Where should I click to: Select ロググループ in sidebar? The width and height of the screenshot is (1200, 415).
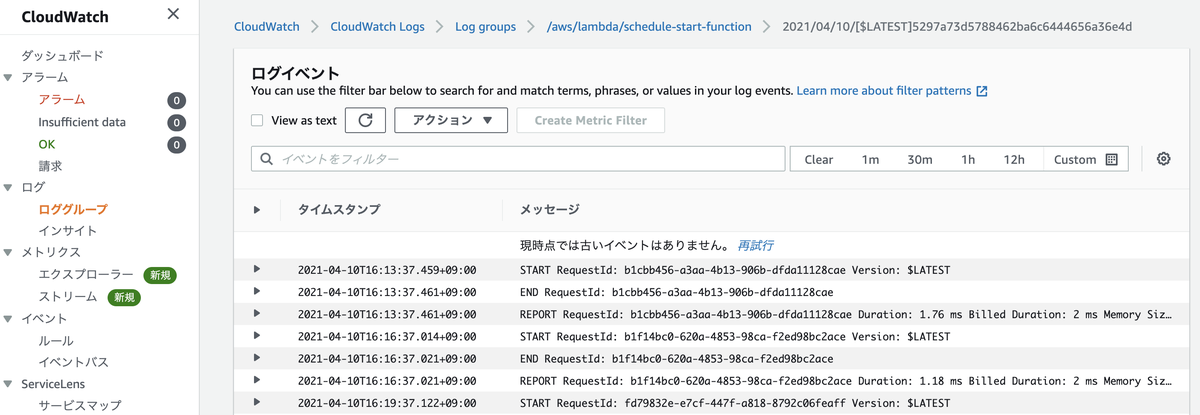(x=73, y=210)
